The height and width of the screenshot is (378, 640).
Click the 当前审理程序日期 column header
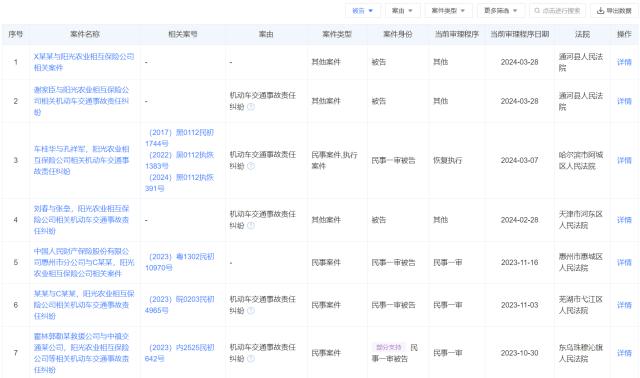[x=520, y=34]
